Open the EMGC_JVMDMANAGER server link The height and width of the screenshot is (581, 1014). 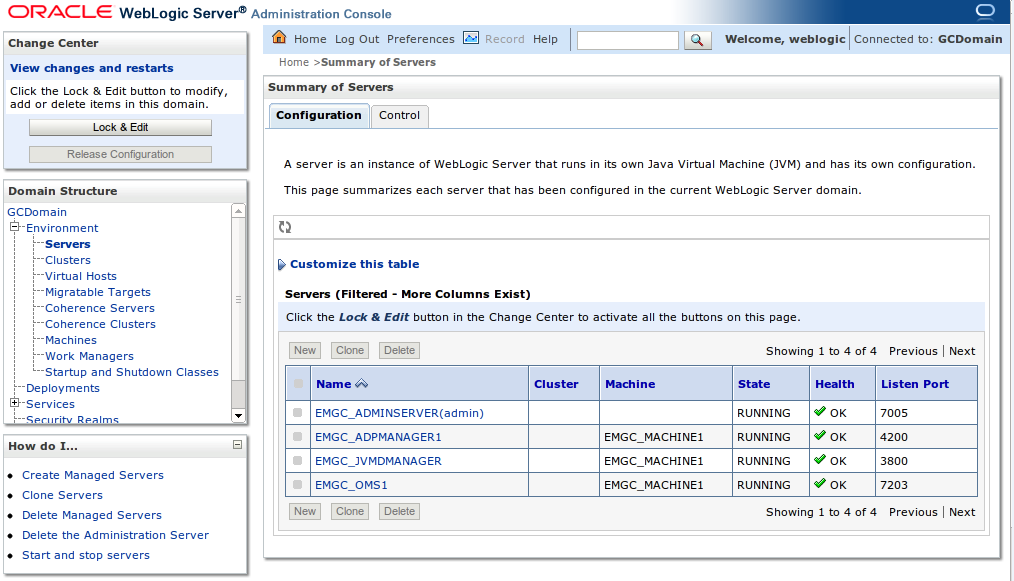378,461
